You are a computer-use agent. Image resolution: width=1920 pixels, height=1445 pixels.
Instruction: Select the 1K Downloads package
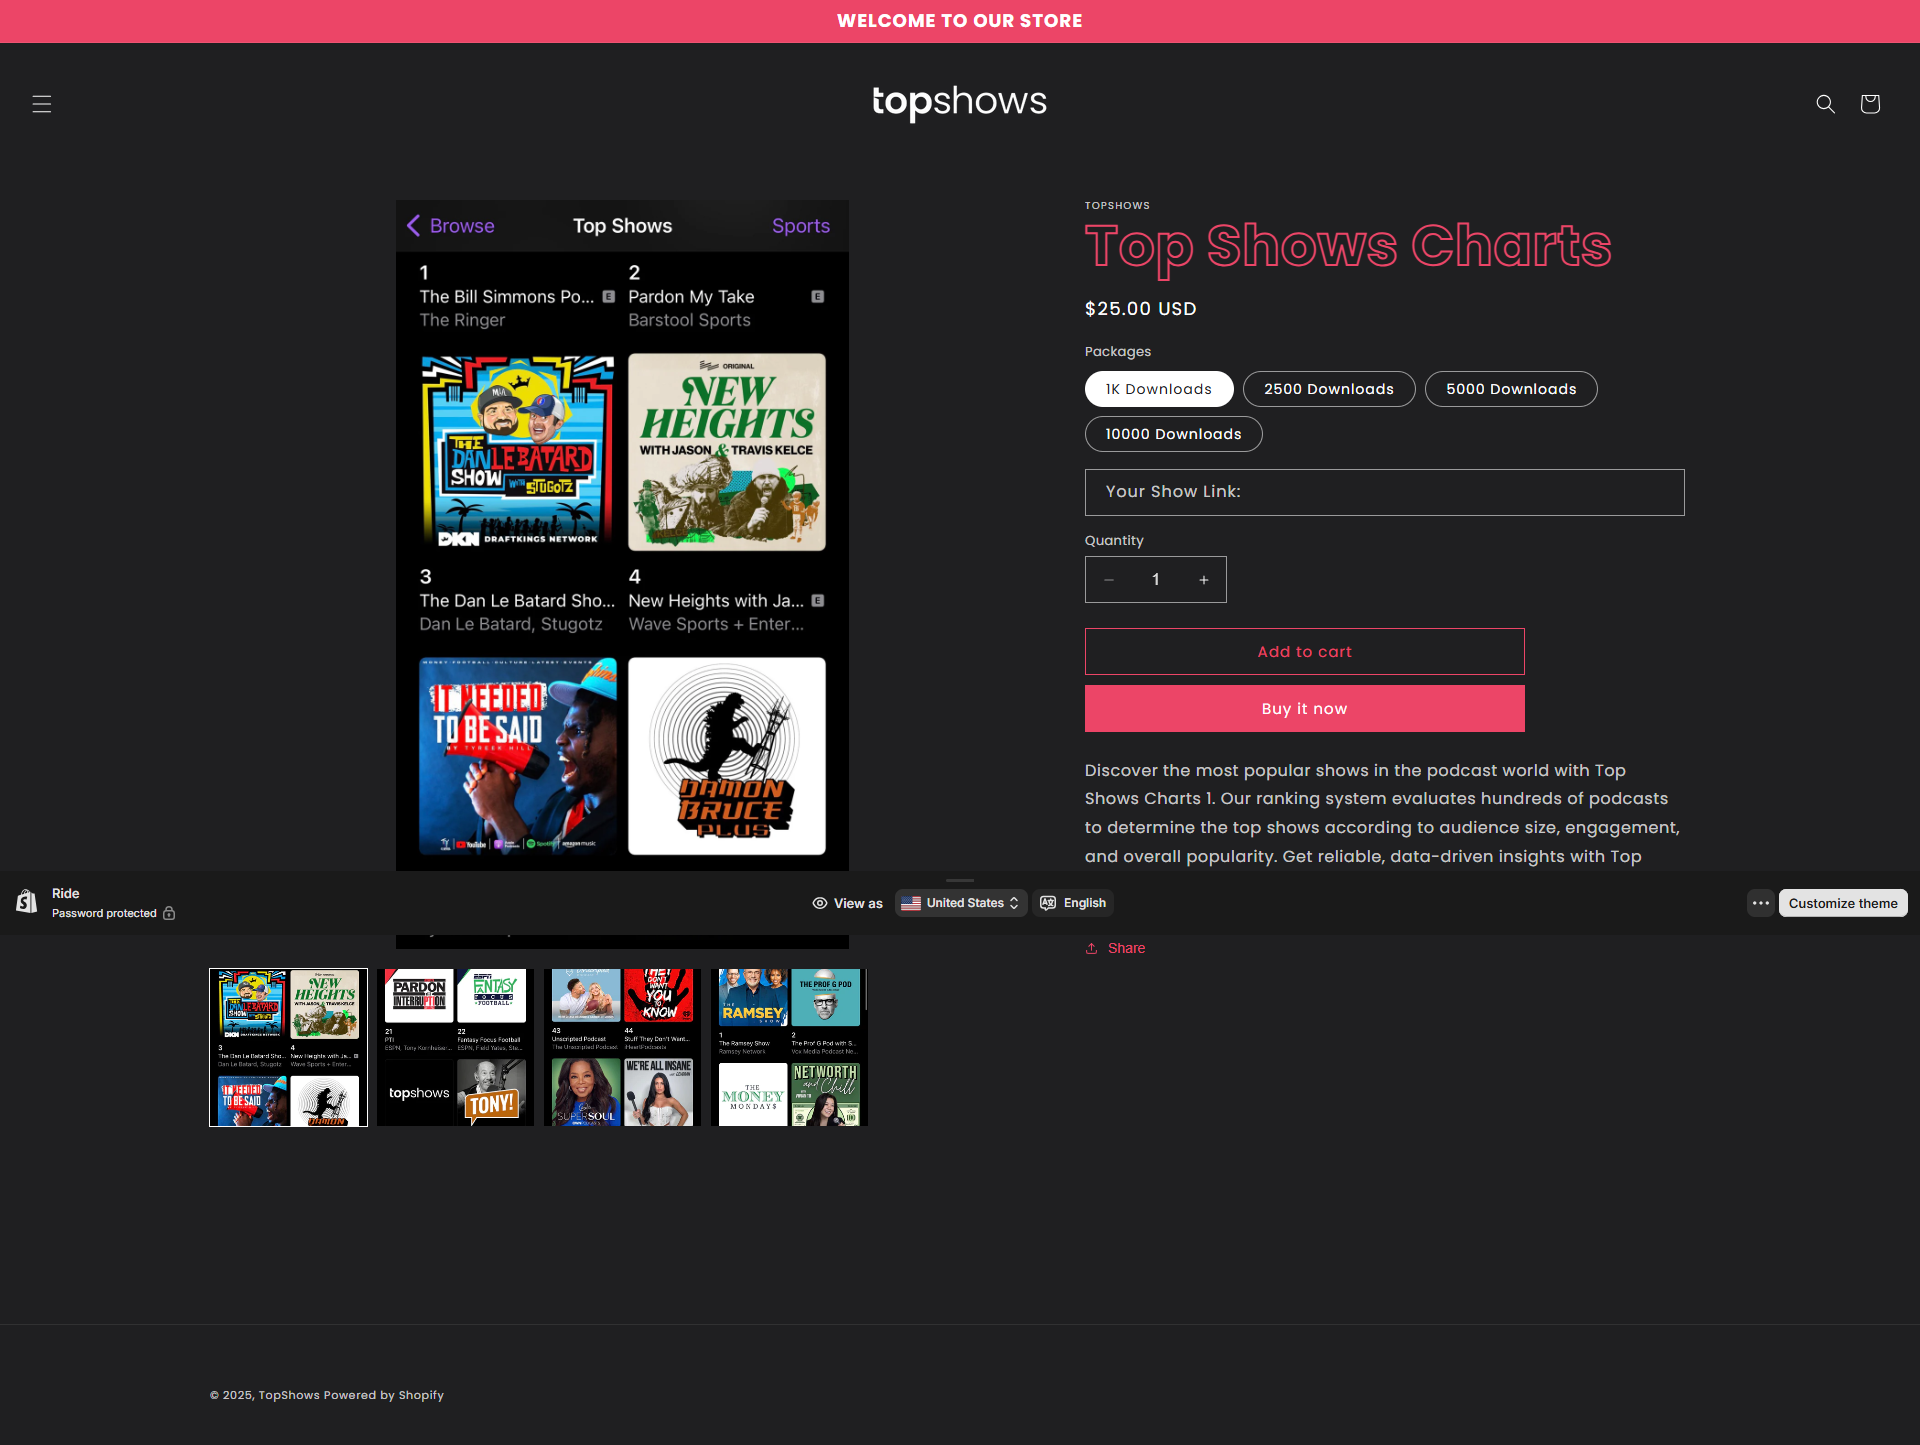click(x=1158, y=389)
